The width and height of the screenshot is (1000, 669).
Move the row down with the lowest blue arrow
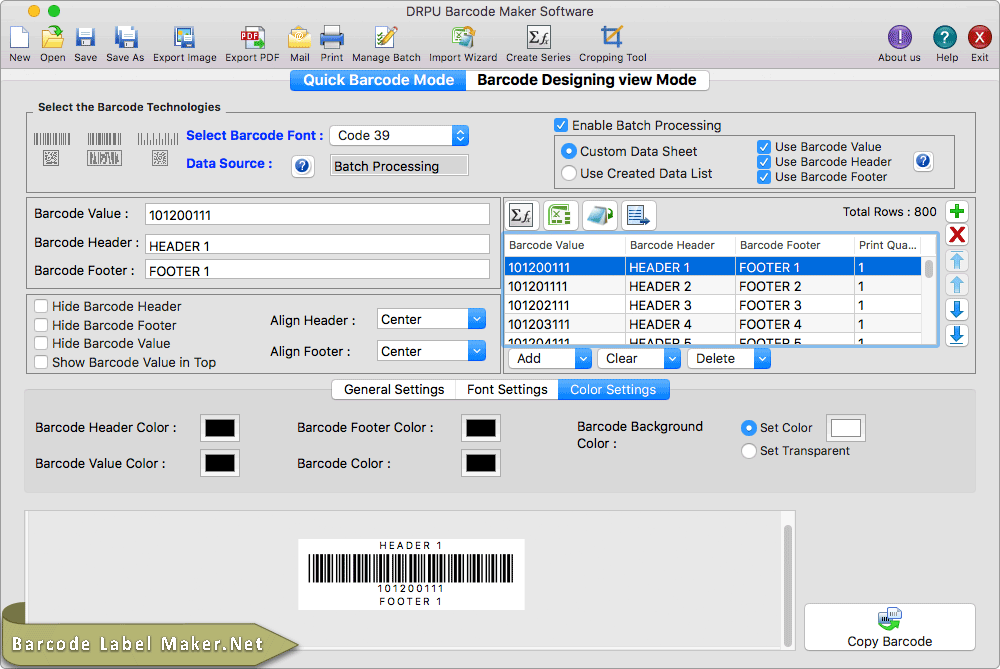957,335
